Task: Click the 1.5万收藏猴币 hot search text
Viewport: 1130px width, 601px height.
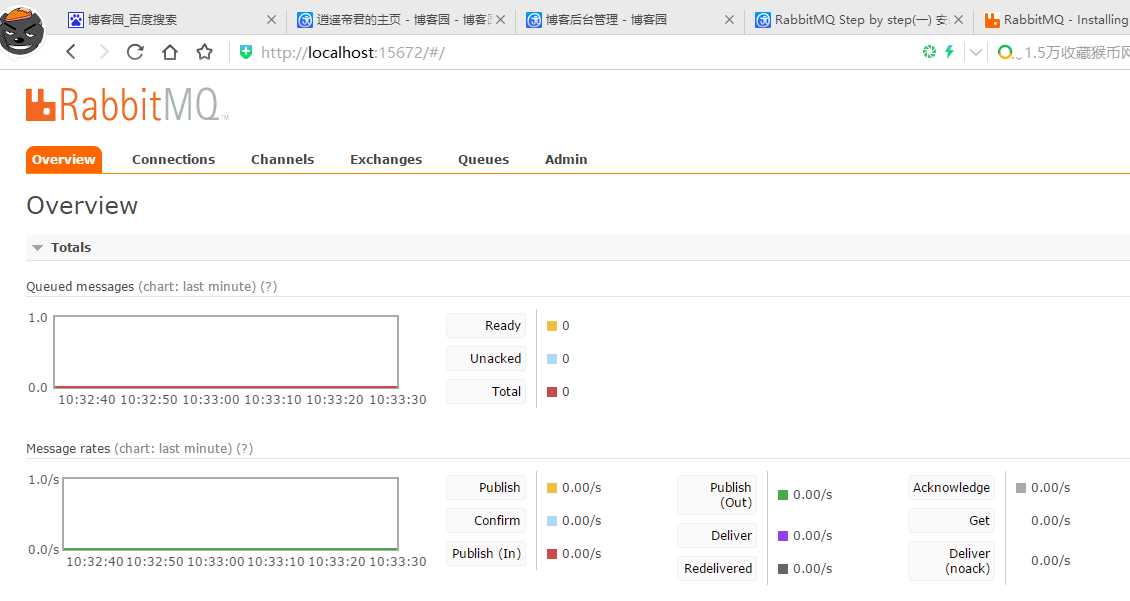Action: 1077,52
